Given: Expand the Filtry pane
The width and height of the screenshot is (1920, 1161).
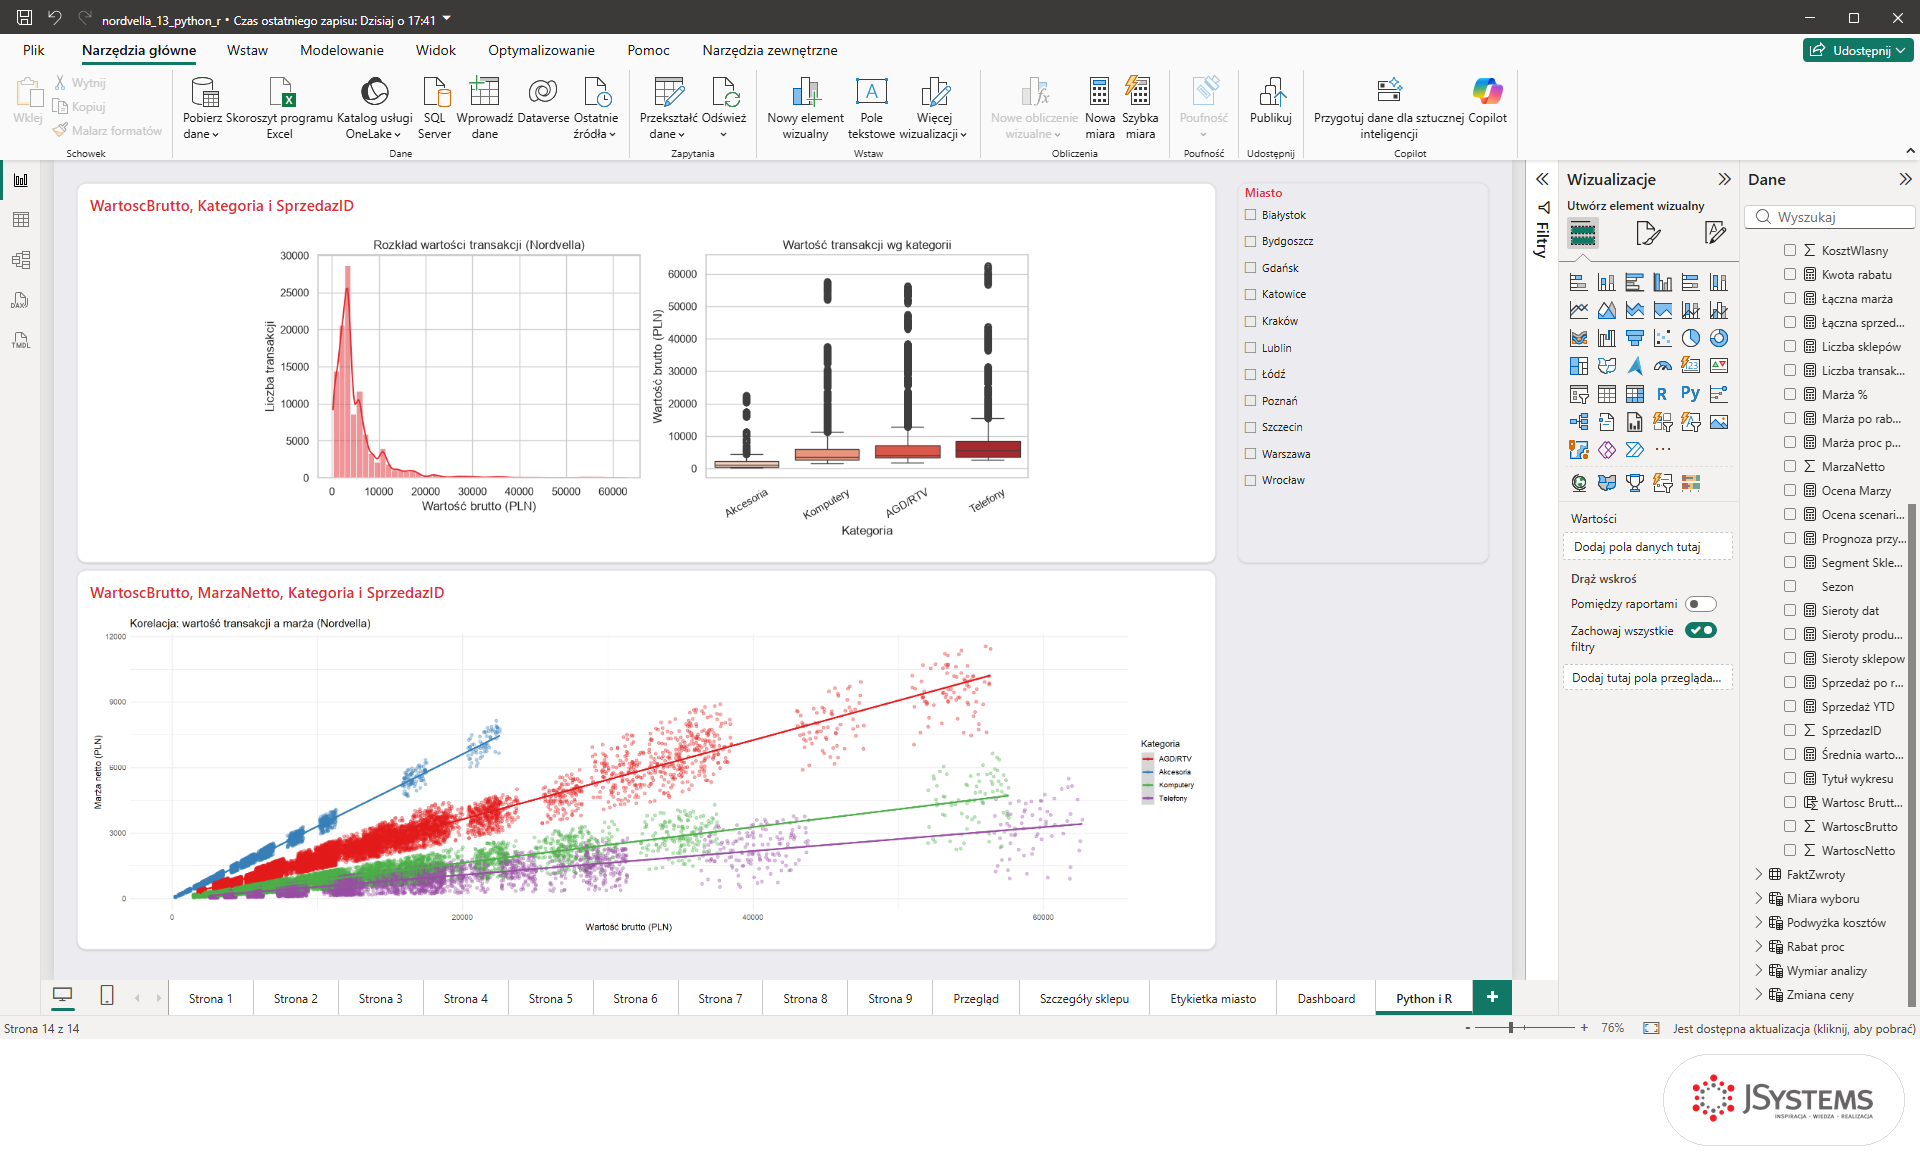Looking at the screenshot, I should tap(1542, 179).
